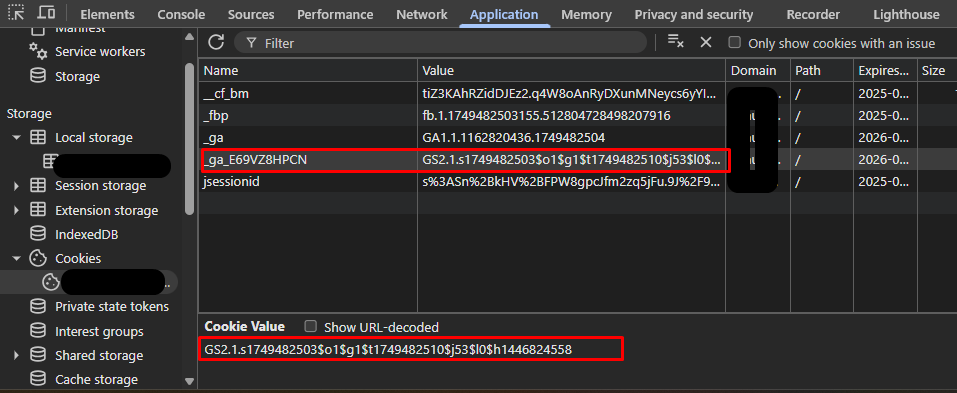Select the jsessionid cookie row
Screen dimensions: 957x393
coord(578,182)
